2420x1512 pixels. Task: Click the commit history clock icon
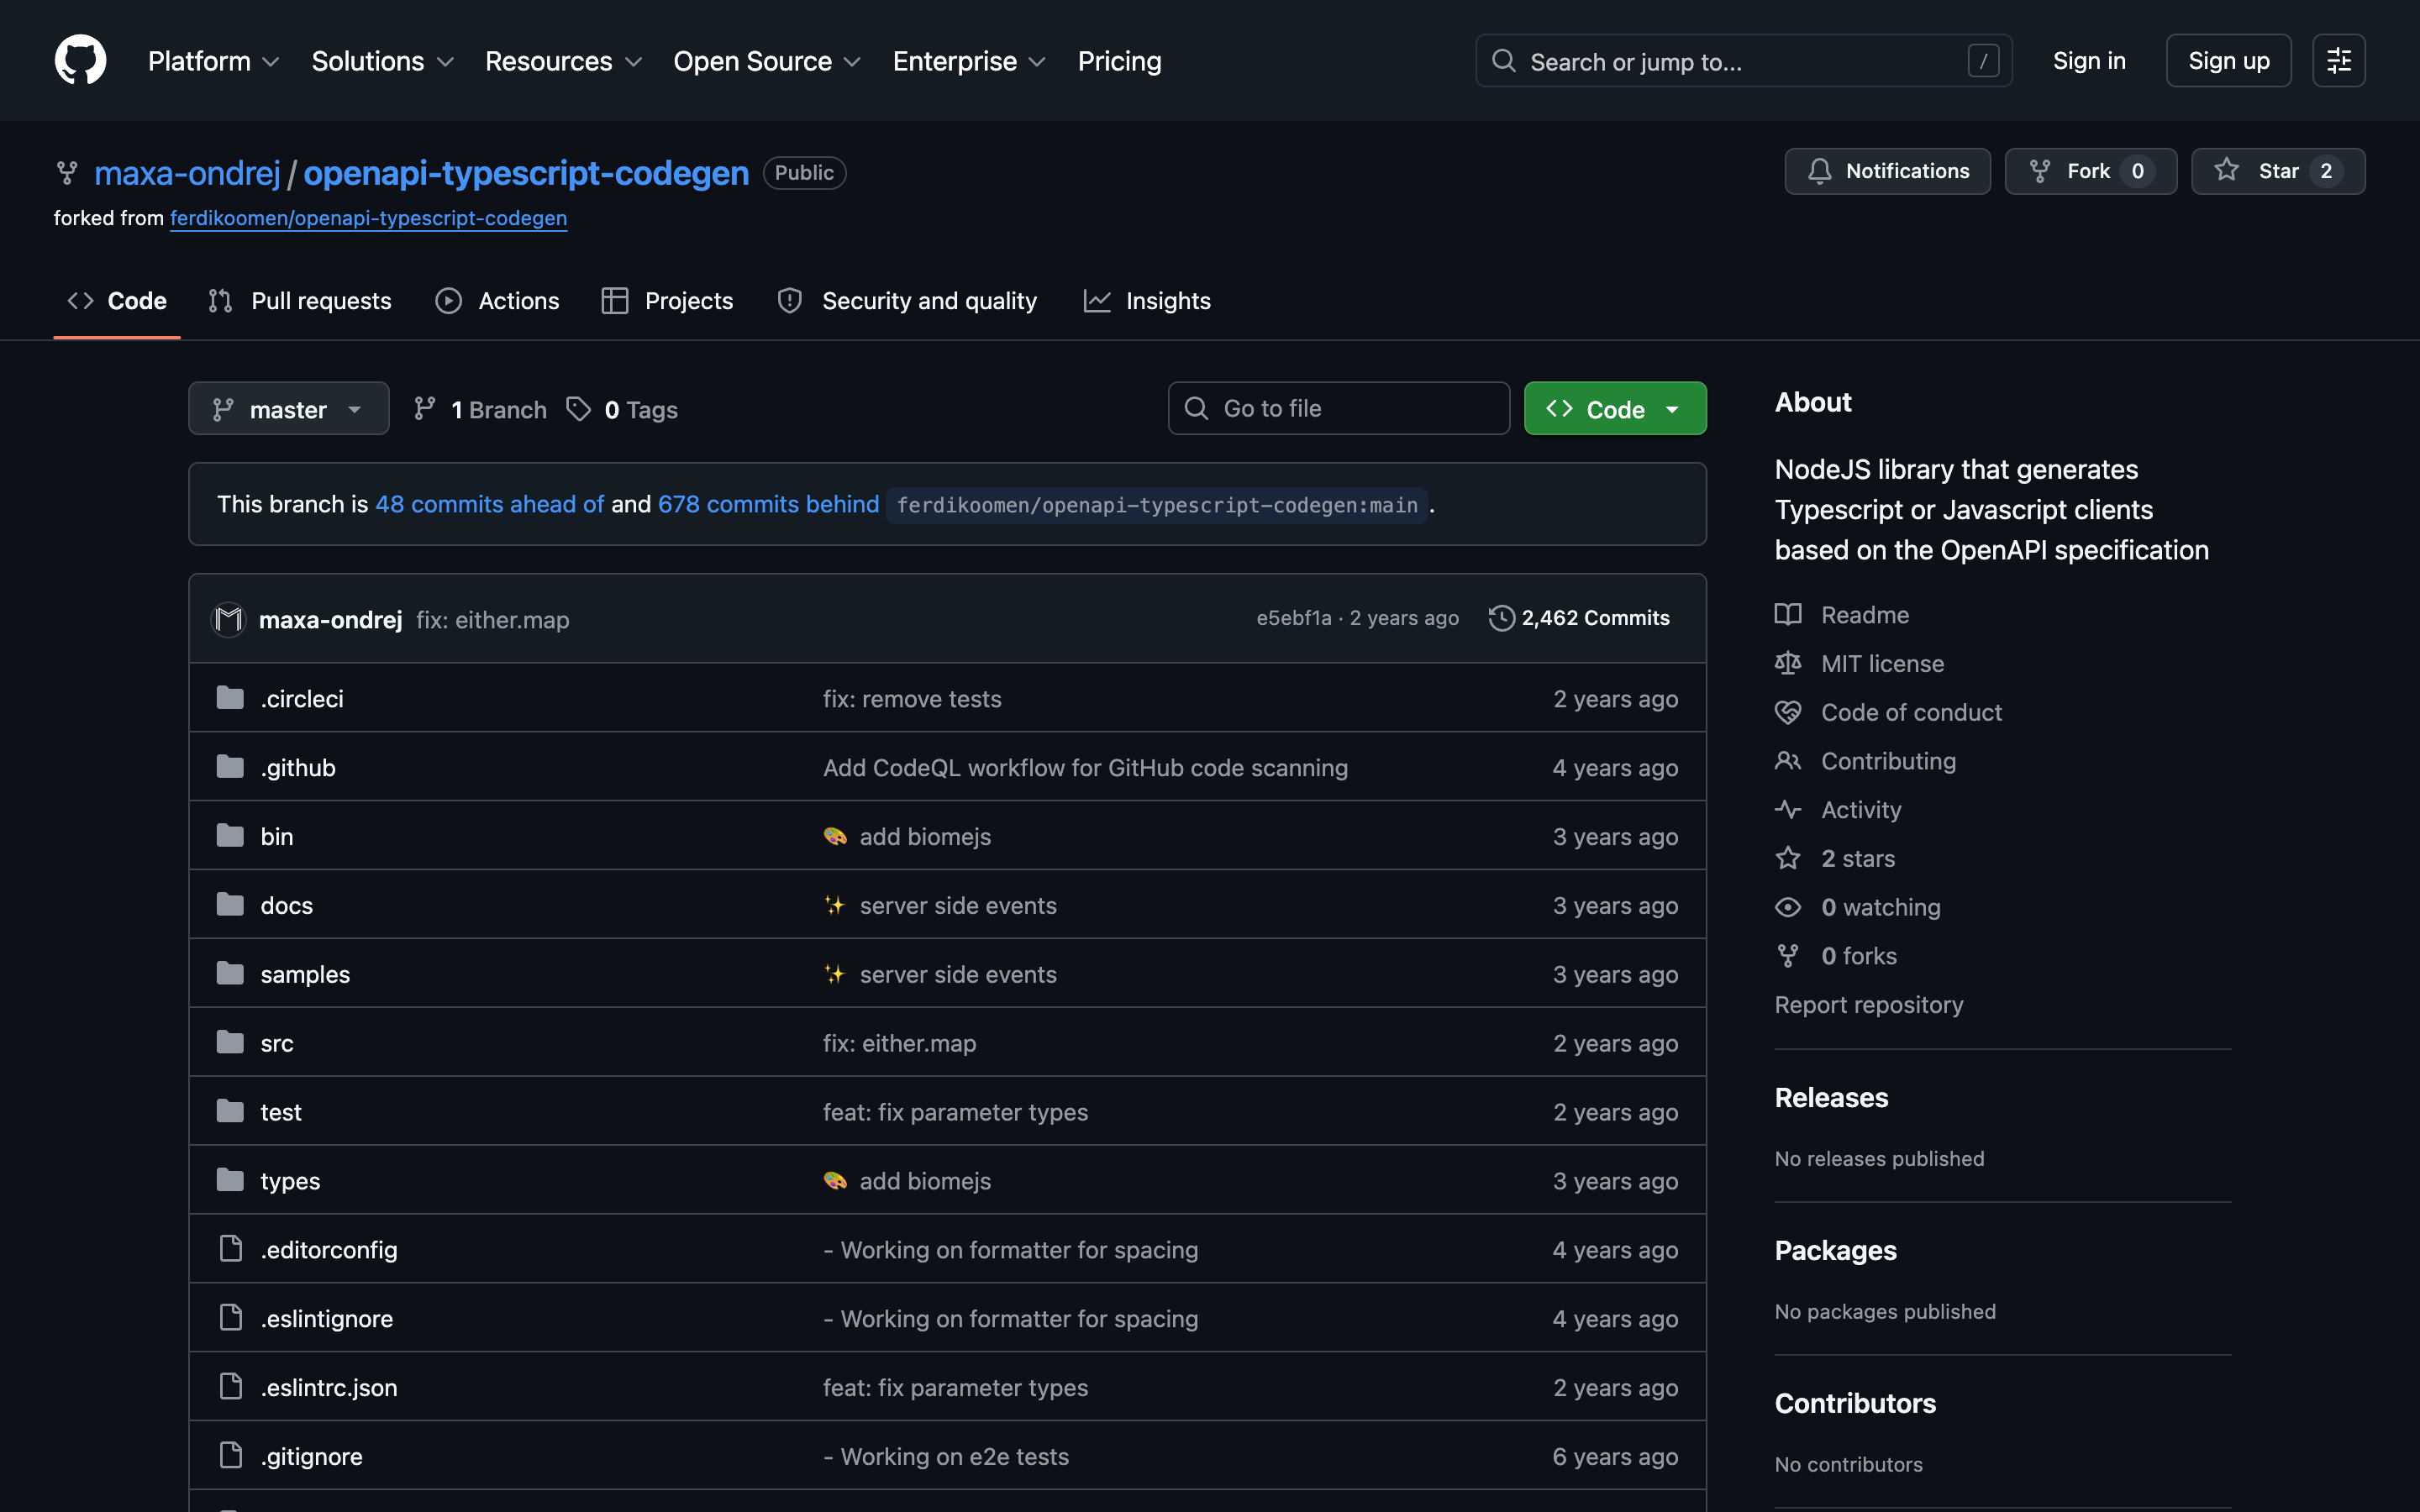(x=1501, y=618)
